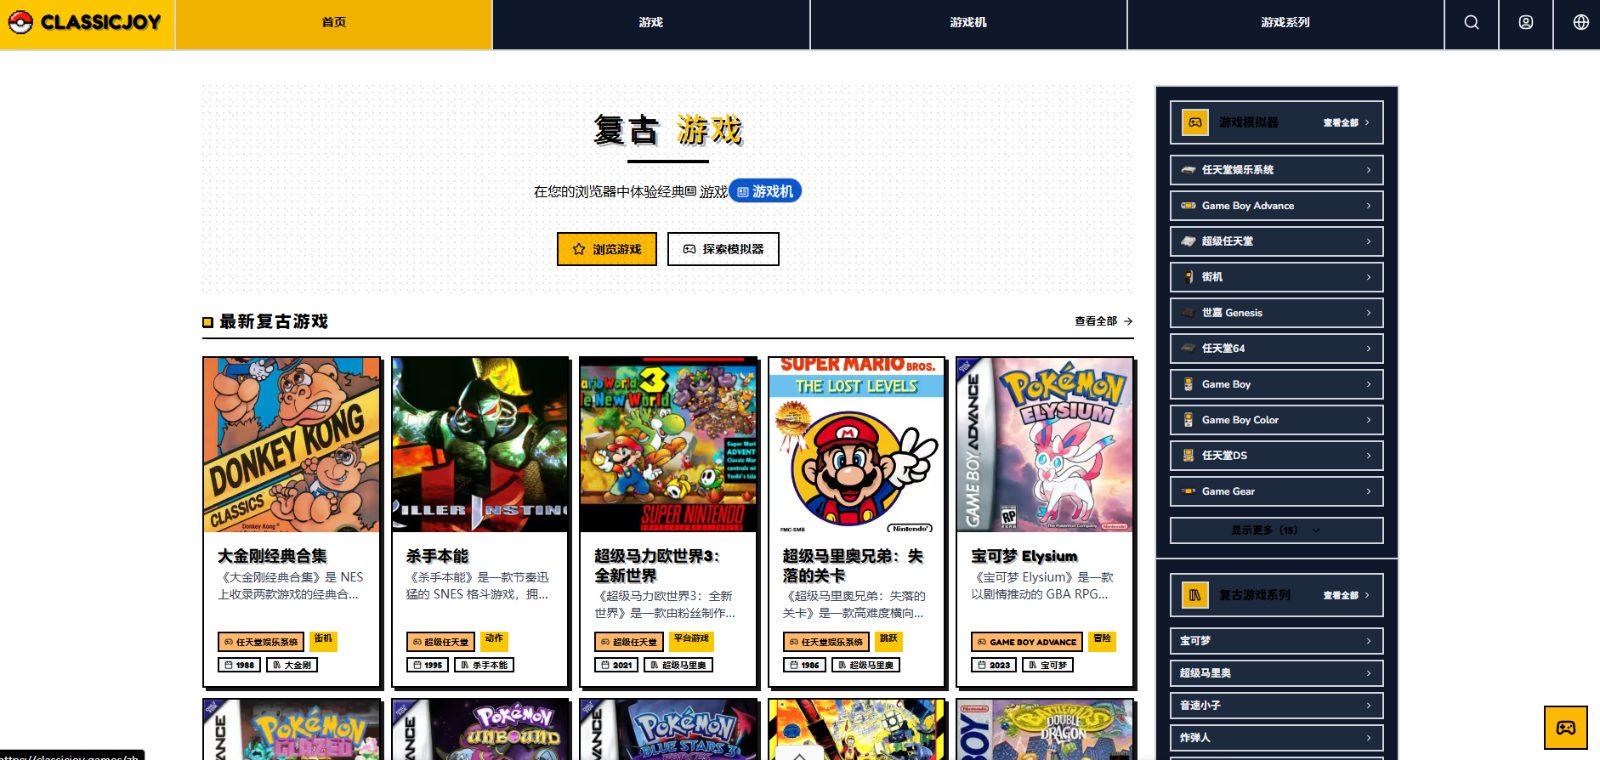This screenshot has width=1600, height=760.
Task: Open Super Mario Bros. Lost Levels cover
Action: tap(856, 445)
